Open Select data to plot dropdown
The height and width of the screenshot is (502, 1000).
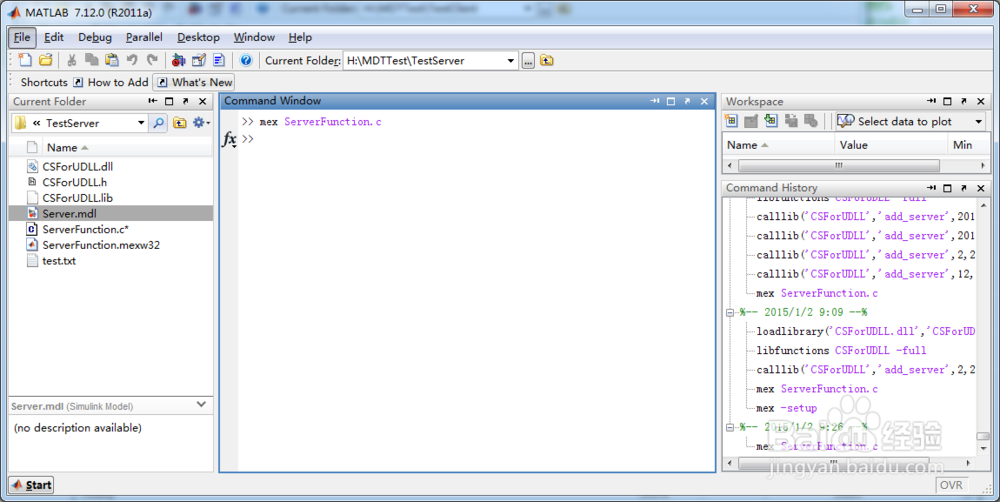(978, 121)
